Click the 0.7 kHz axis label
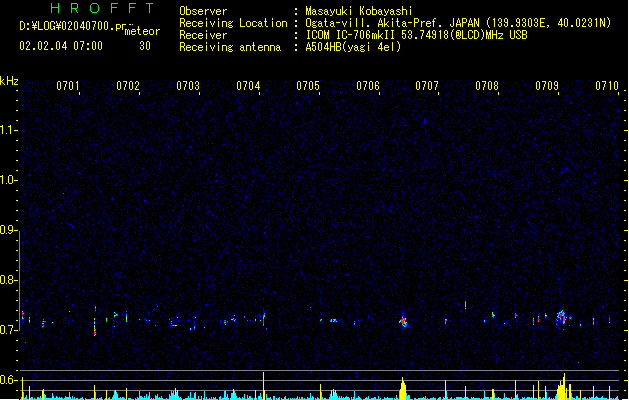 (x=9, y=330)
